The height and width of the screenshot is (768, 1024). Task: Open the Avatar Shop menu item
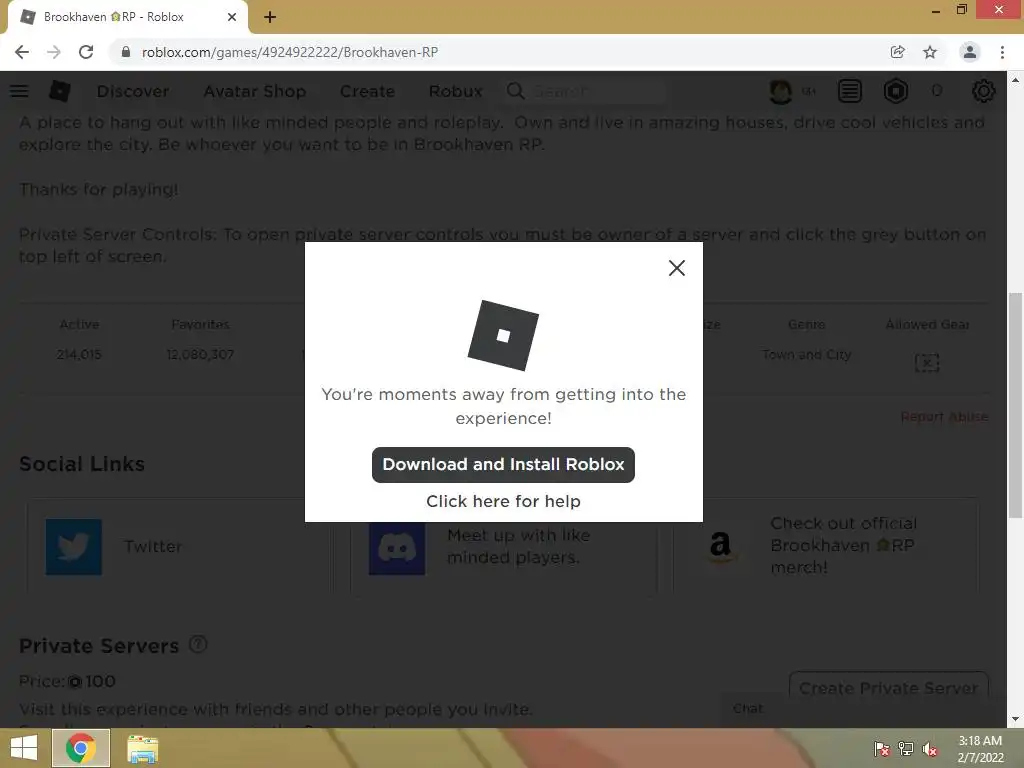pyautogui.click(x=255, y=91)
